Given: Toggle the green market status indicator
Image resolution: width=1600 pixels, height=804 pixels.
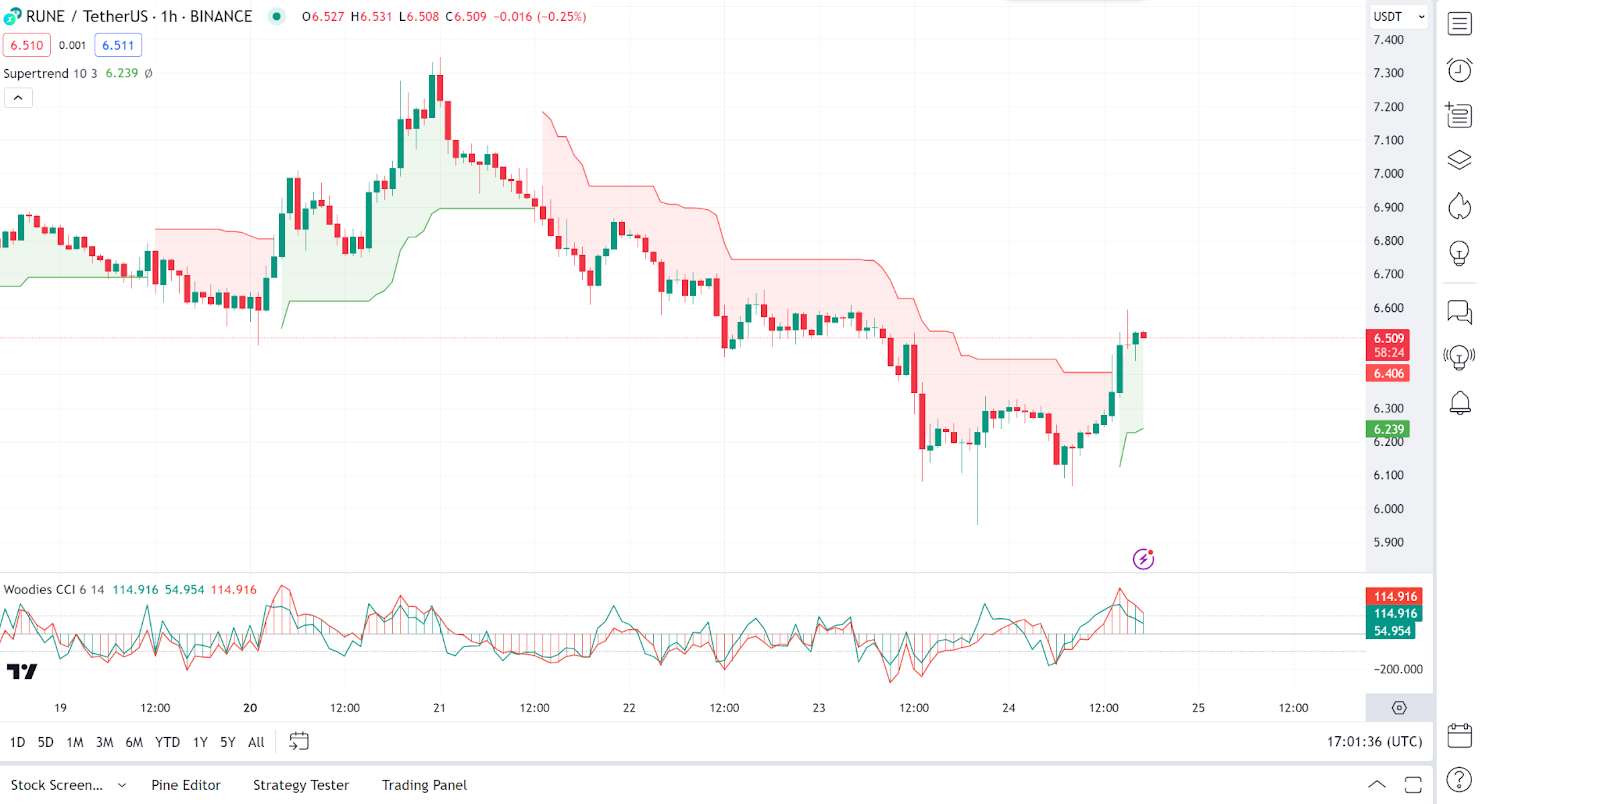Looking at the screenshot, I should 277,16.
